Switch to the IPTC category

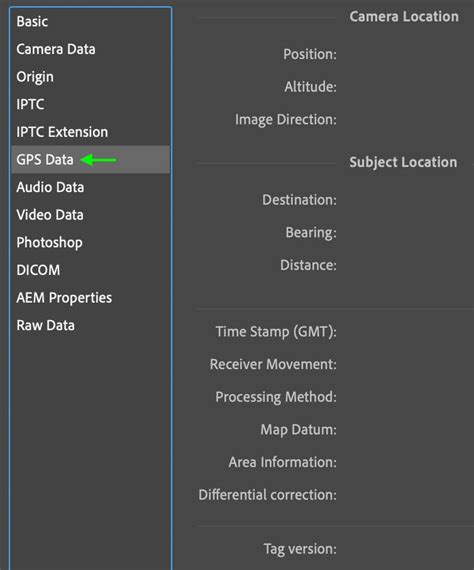30,104
